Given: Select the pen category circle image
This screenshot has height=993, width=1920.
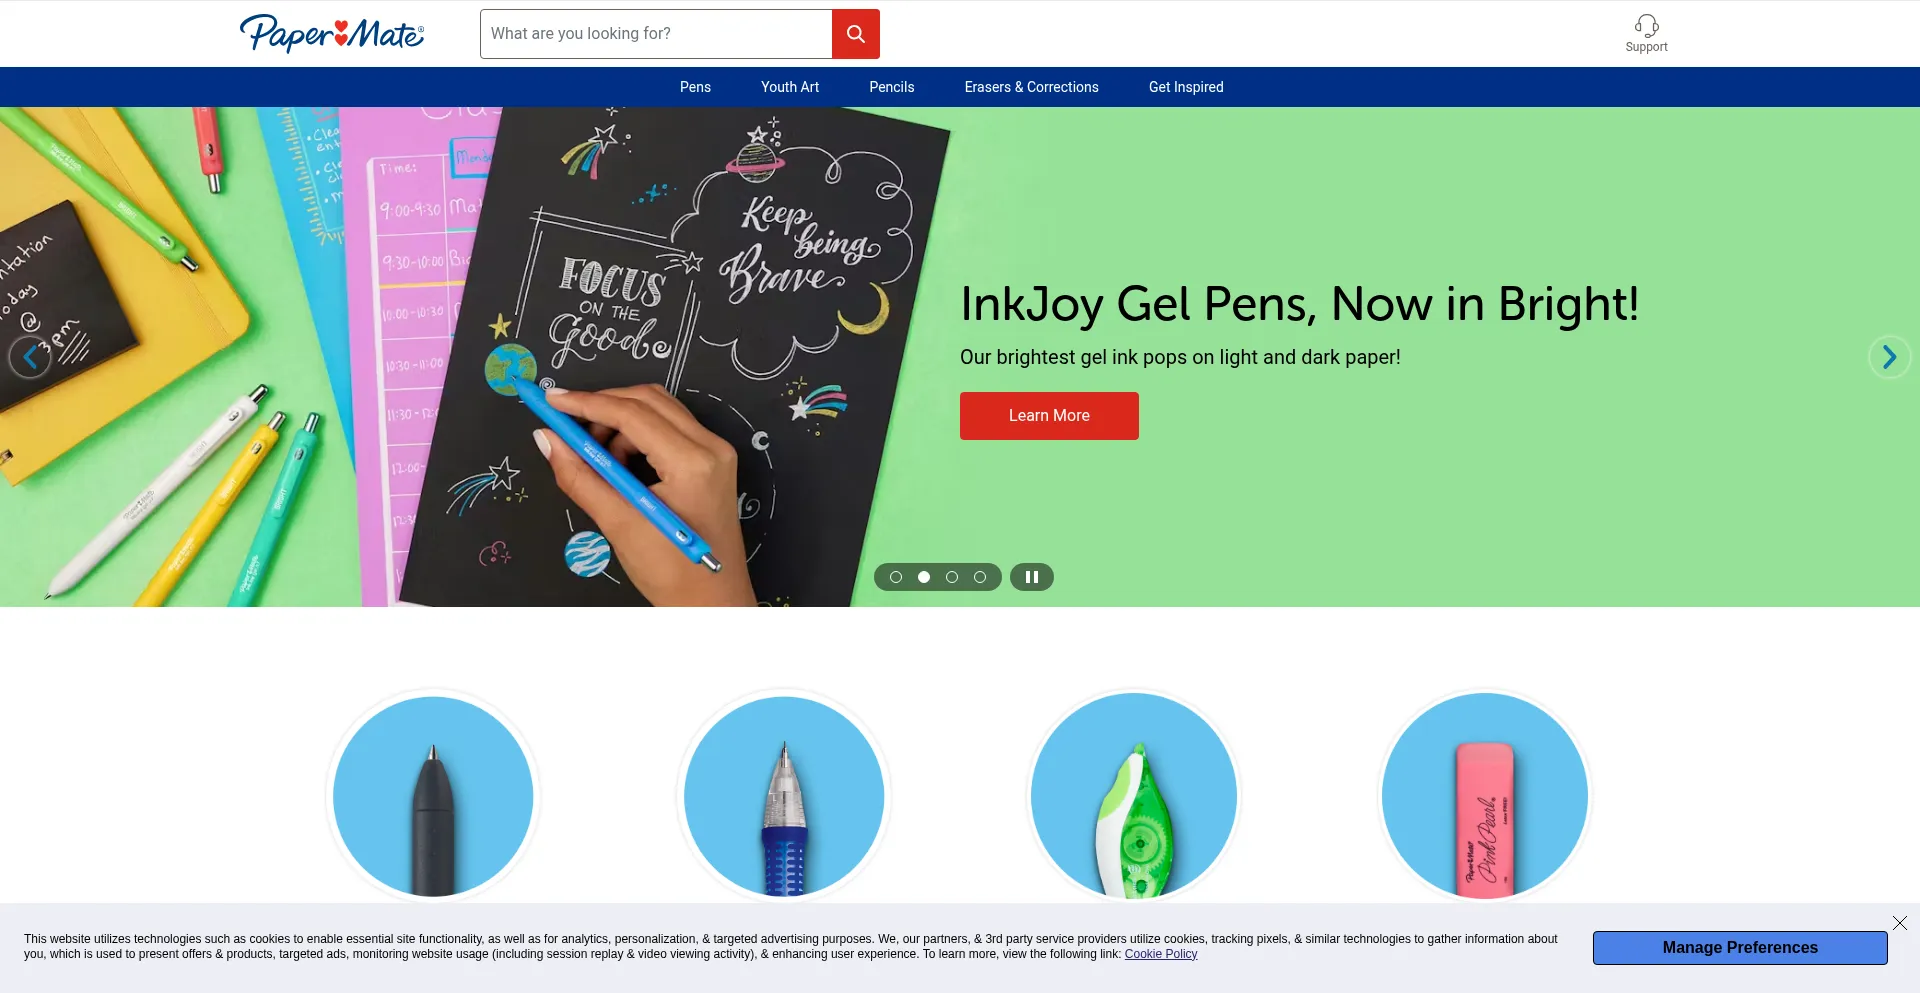Looking at the screenshot, I should (433, 796).
